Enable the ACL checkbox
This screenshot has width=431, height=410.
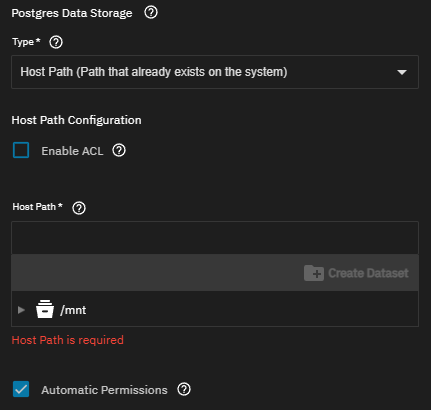pyautogui.click(x=21, y=150)
